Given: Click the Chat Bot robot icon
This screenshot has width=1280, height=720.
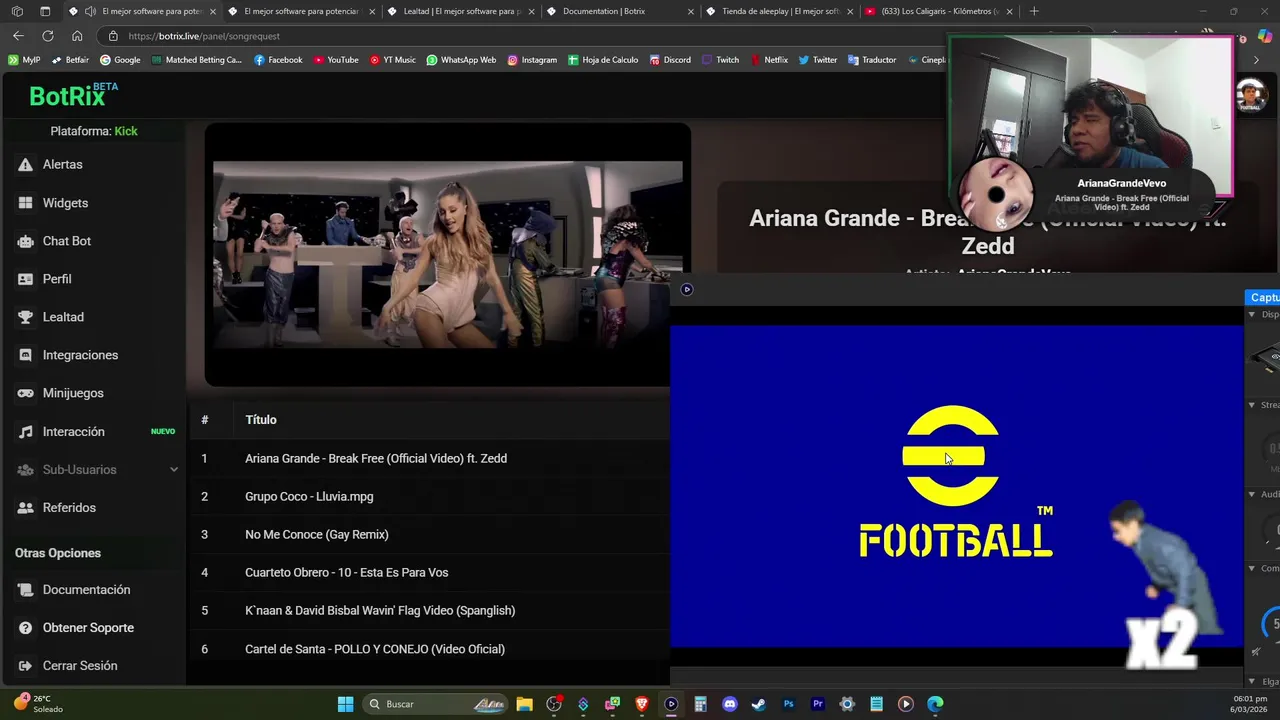Looking at the screenshot, I should coord(25,241).
